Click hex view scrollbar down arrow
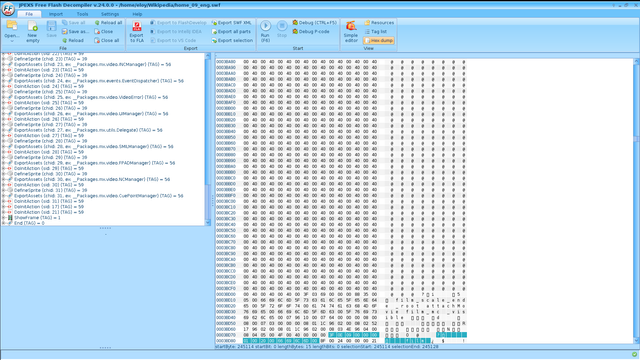This screenshot has width=640, height=360. click(x=637, y=341)
